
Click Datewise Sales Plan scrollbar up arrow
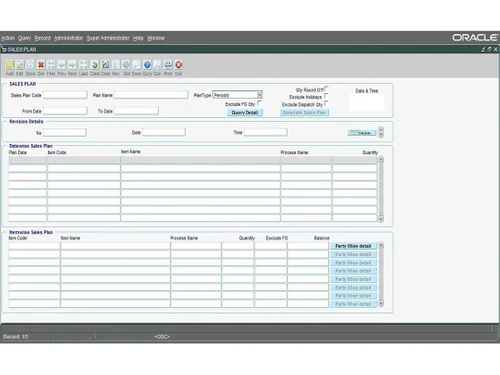[381, 159]
